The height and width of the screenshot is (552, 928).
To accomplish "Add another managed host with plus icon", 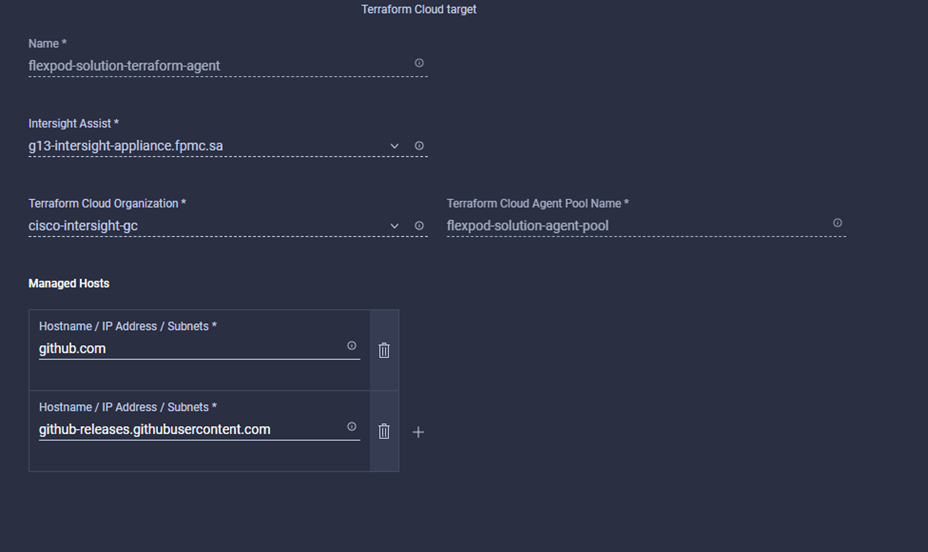I will (418, 432).
